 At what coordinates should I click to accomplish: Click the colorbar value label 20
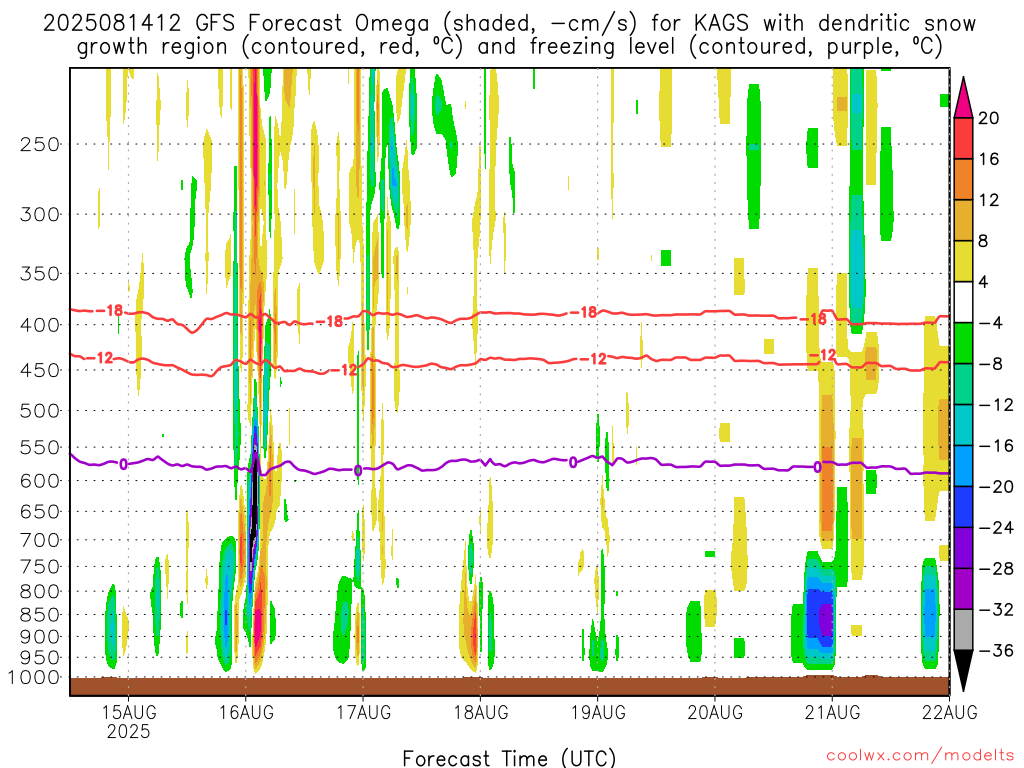pyautogui.click(x=989, y=118)
